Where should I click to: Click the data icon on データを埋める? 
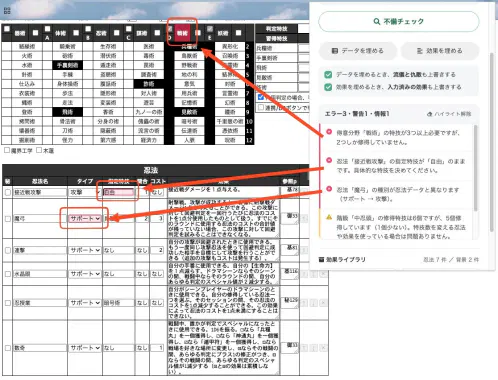click(335, 51)
